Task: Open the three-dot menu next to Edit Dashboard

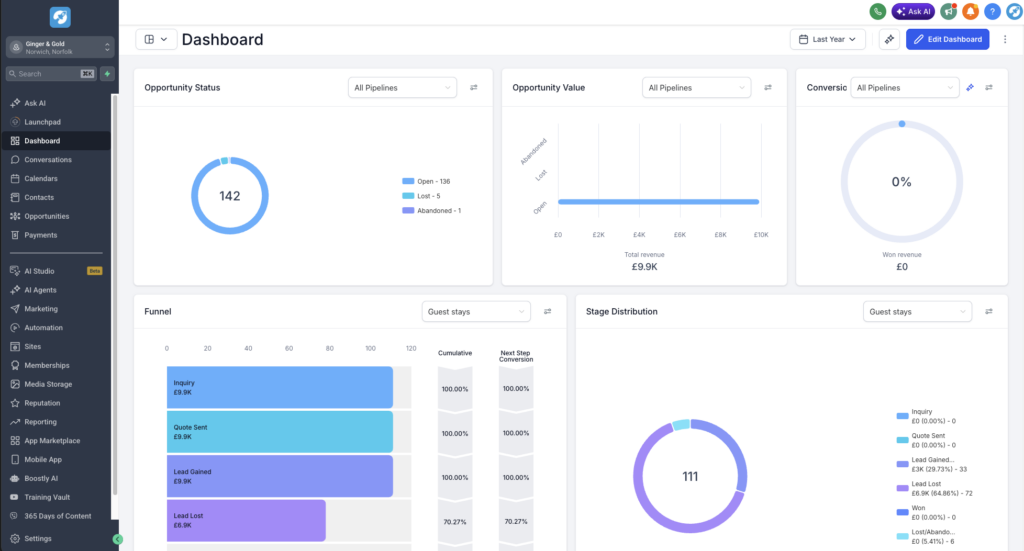Action: point(1005,39)
